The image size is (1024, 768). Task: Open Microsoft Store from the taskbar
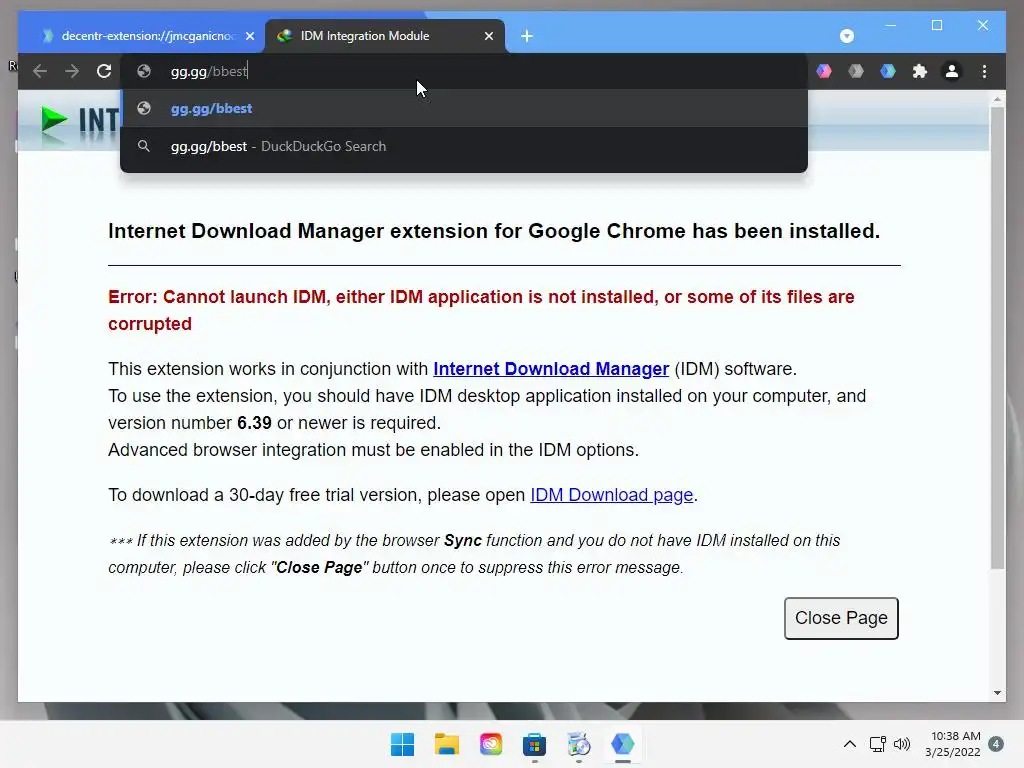pyautogui.click(x=534, y=744)
